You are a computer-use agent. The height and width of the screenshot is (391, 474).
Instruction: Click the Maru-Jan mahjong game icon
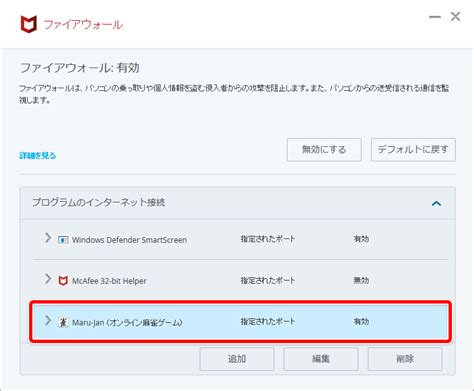click(63, 322)
